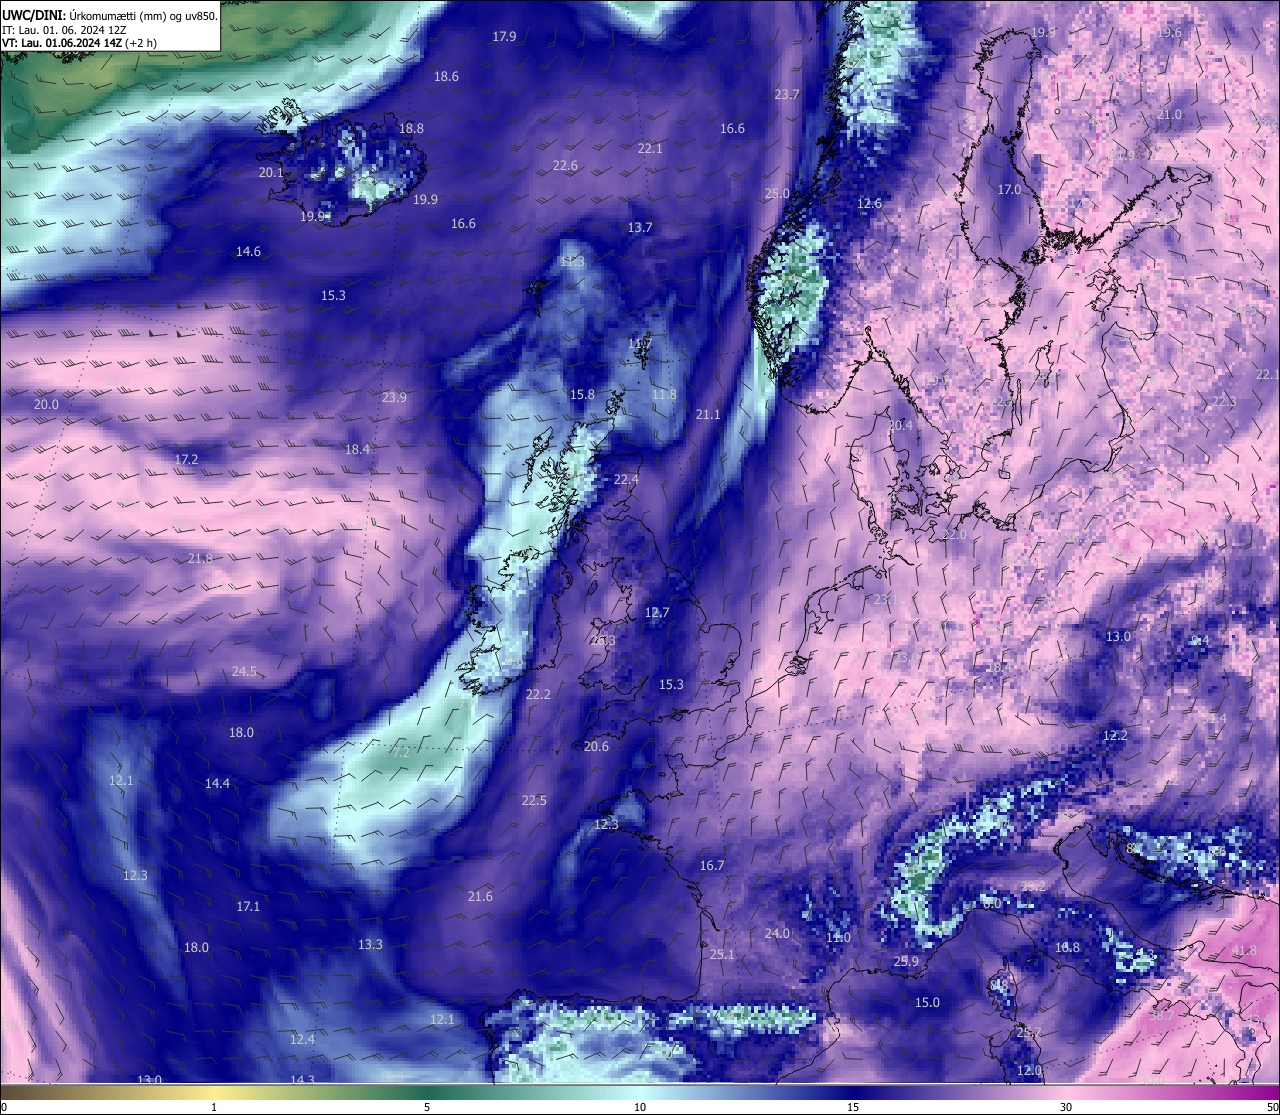Click the UWC/DINI Úrkomumætti title text
The image size is (1280, 1115).
pyautogui.click(x=110, y=16)
